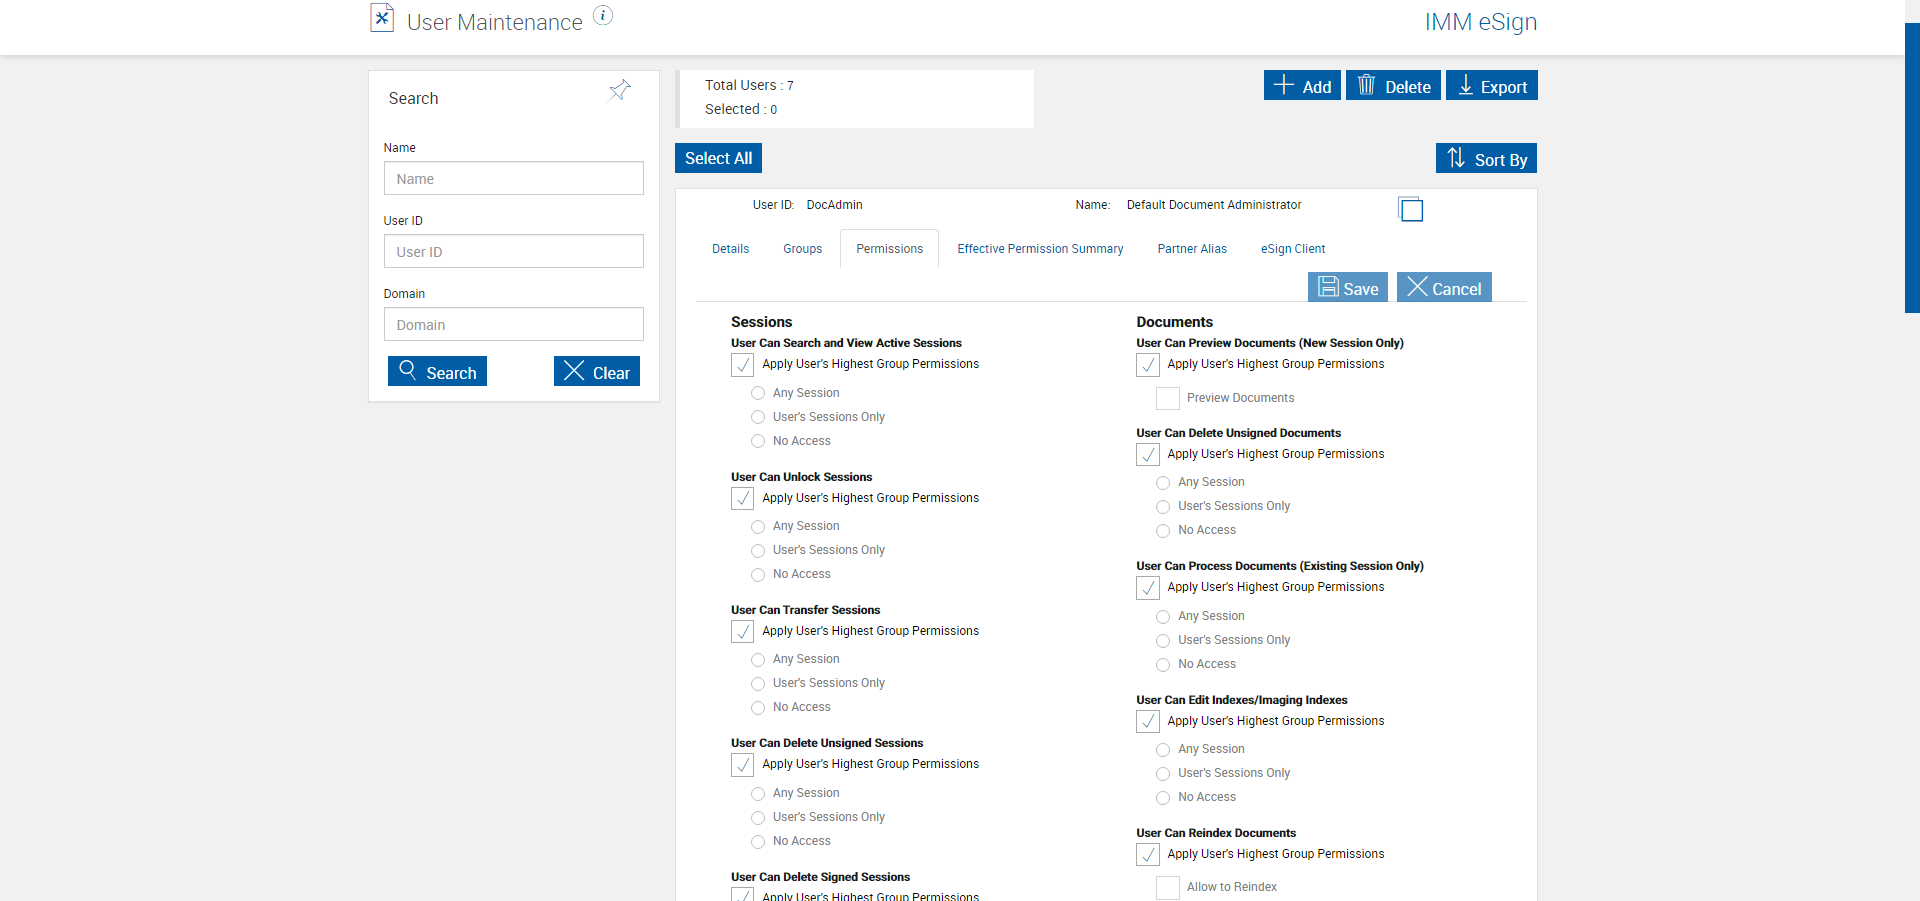Click the pin icon in Search panel
Screen dimensions: 1920x901
coord(620,91)
